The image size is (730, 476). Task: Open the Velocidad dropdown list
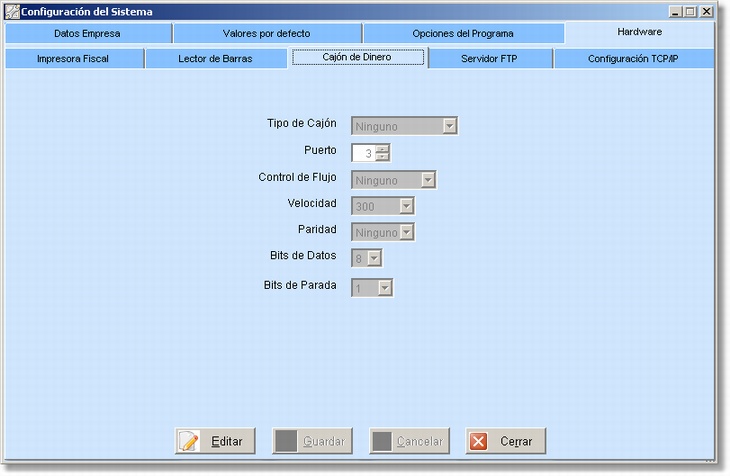tap(406, 206)
